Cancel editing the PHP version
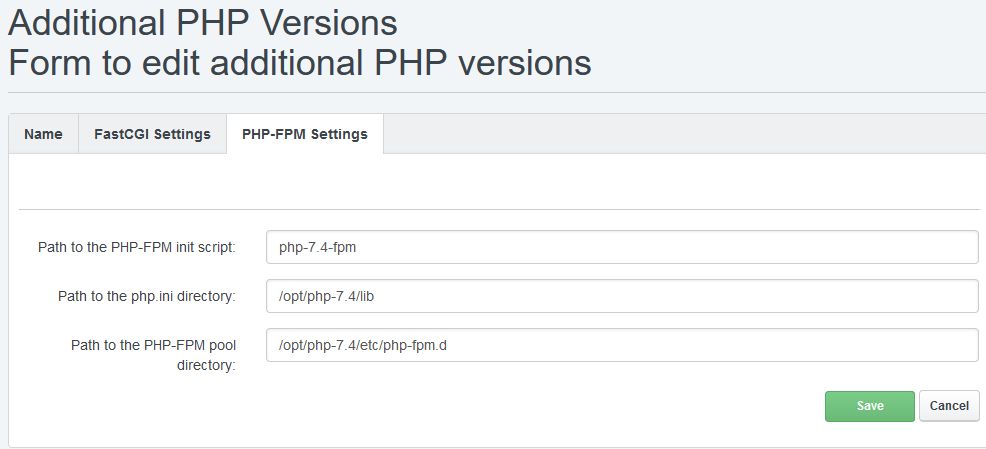The width and height of the screenshot is (986, 449). click(949, 406)
